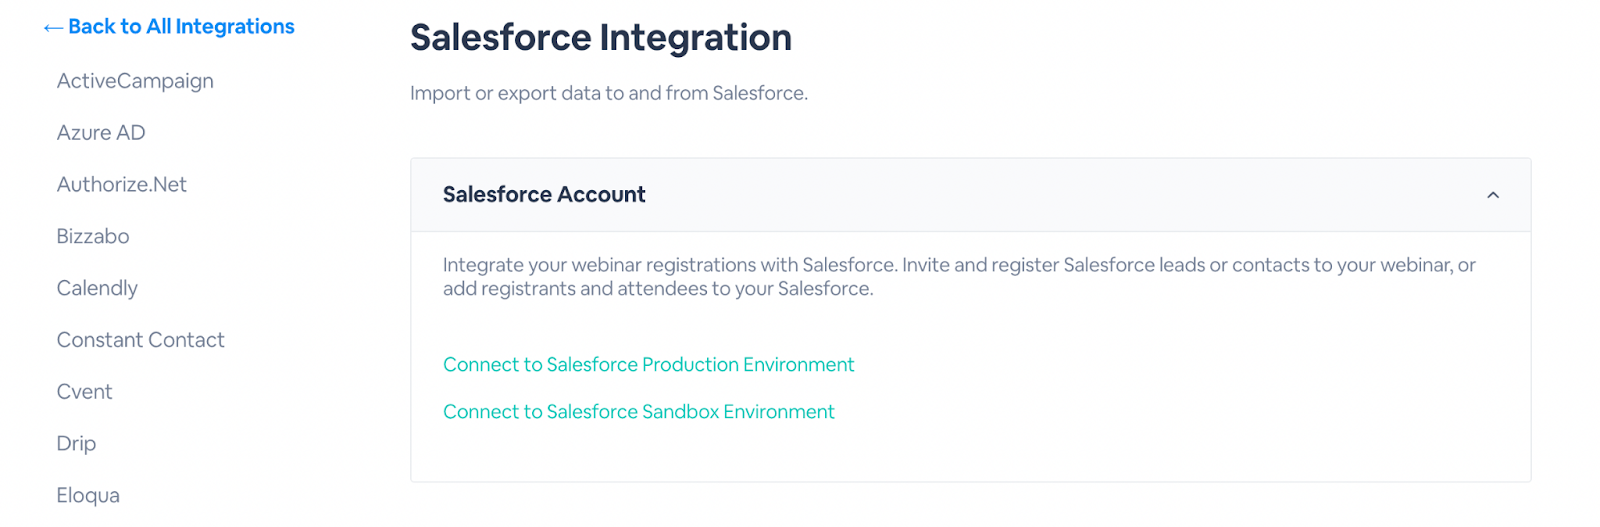Collapse the Salesforce Account panel chevron
The height and width of the screenshot is (527, 1600).
[x=1492, y=195]
